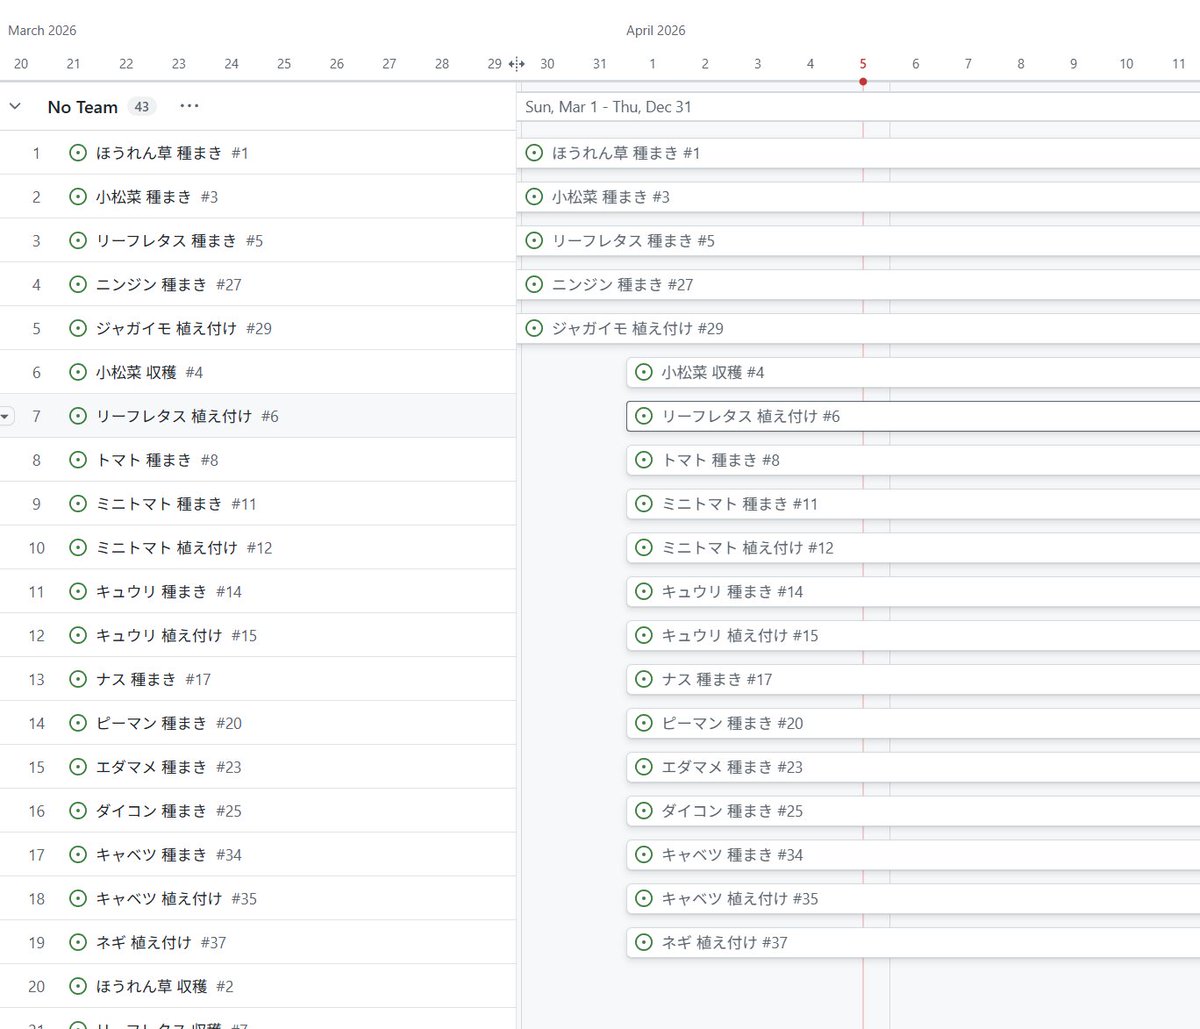The height and width of the screenshot is (1029, 1200).
Task: Click the open issue icon for ニンジン 種まき #27 in table
Action: tap(78, 284)
